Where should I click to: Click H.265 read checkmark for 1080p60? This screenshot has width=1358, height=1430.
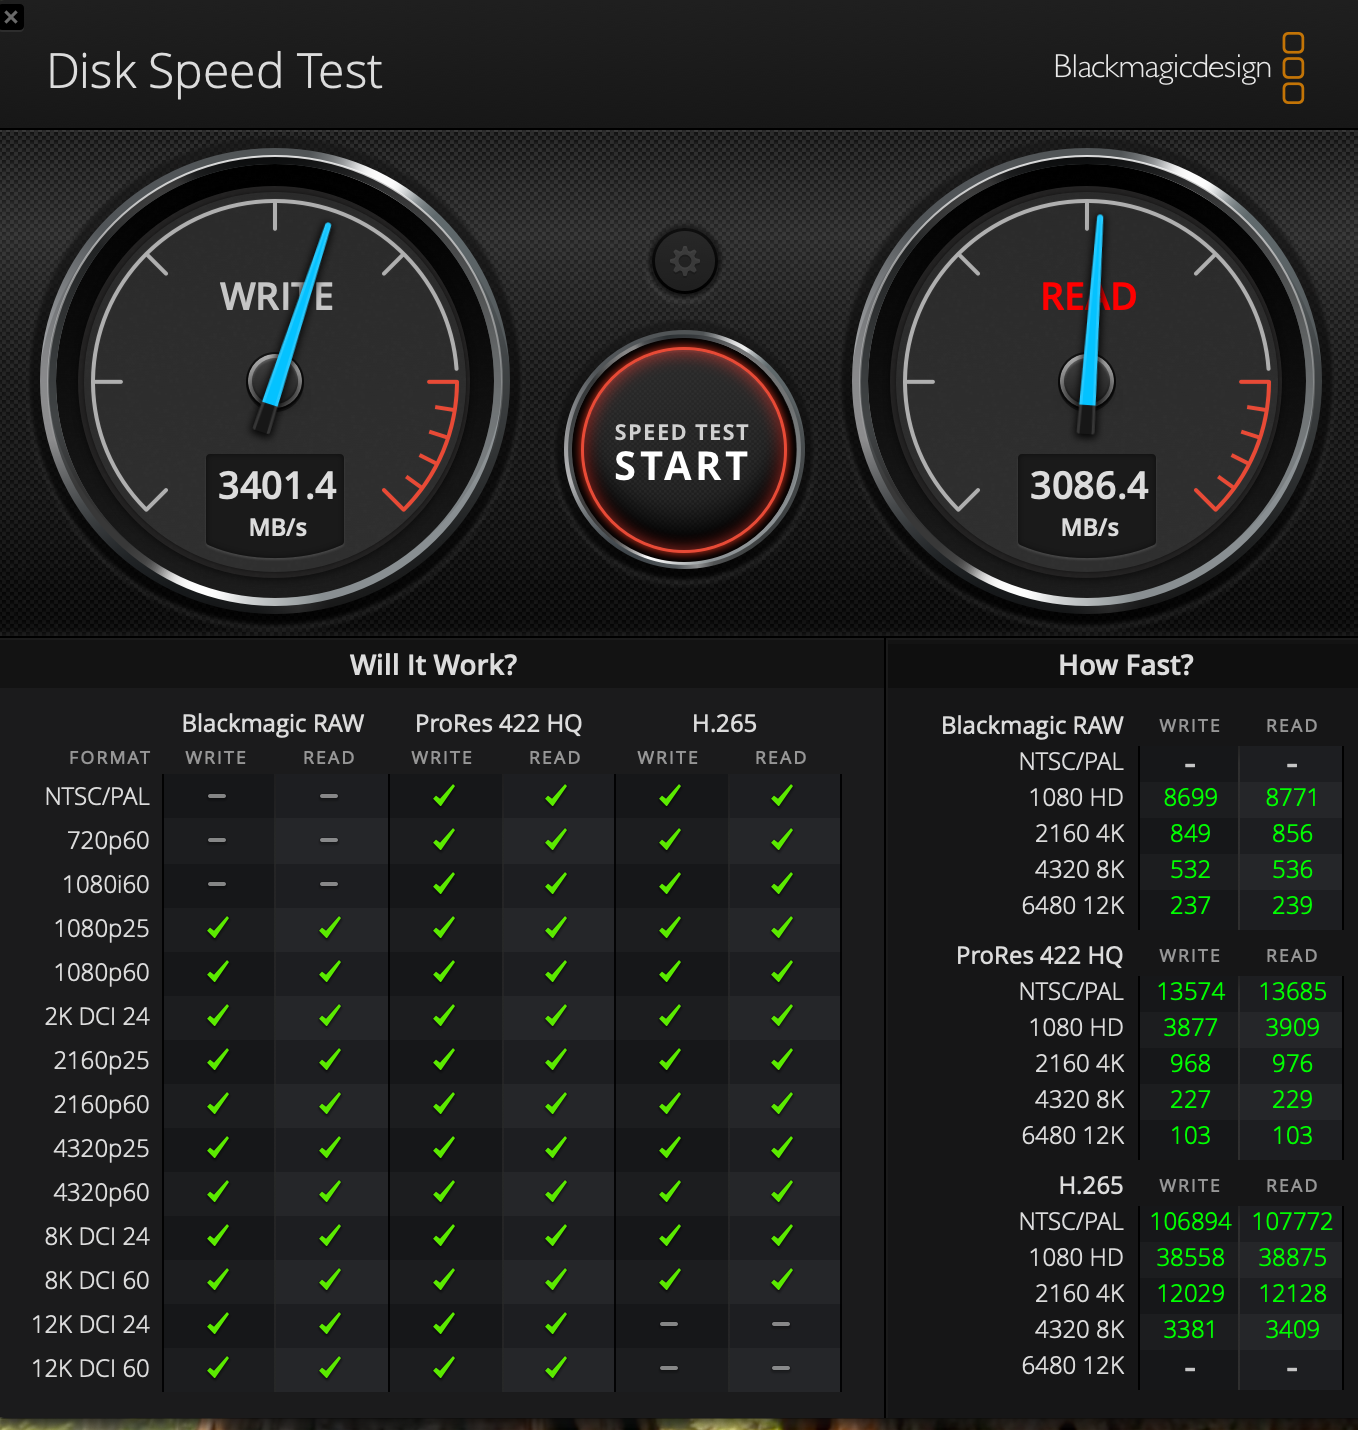coord(781,972)
